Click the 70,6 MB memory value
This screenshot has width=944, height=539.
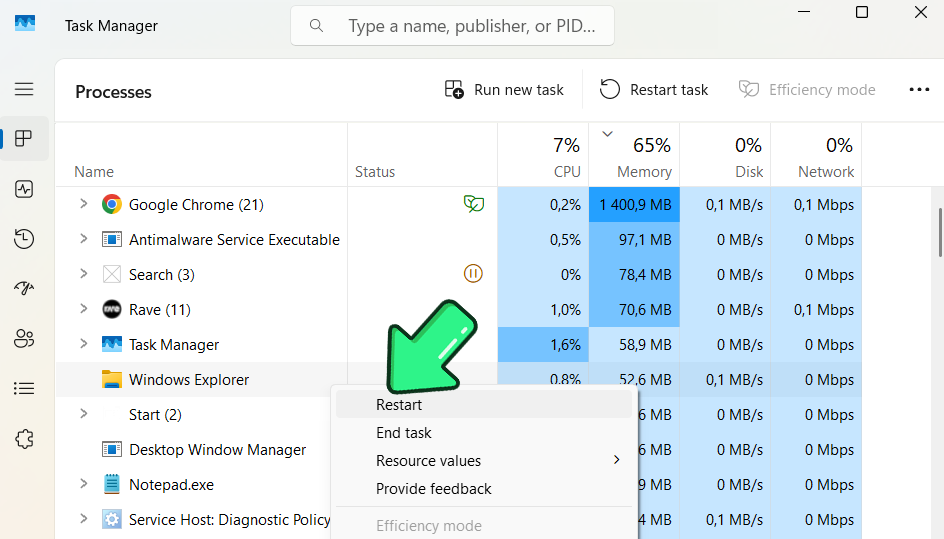click(645, 310)
